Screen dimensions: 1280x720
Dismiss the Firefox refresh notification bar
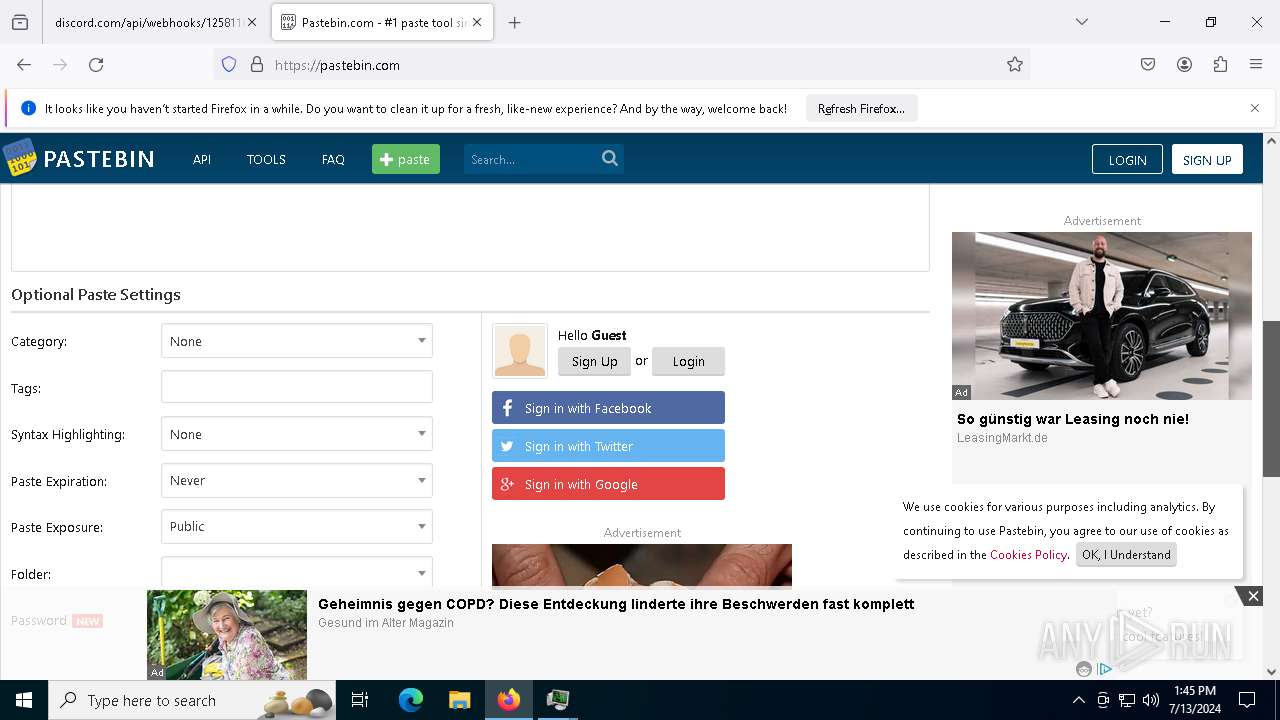(1255, 108)
